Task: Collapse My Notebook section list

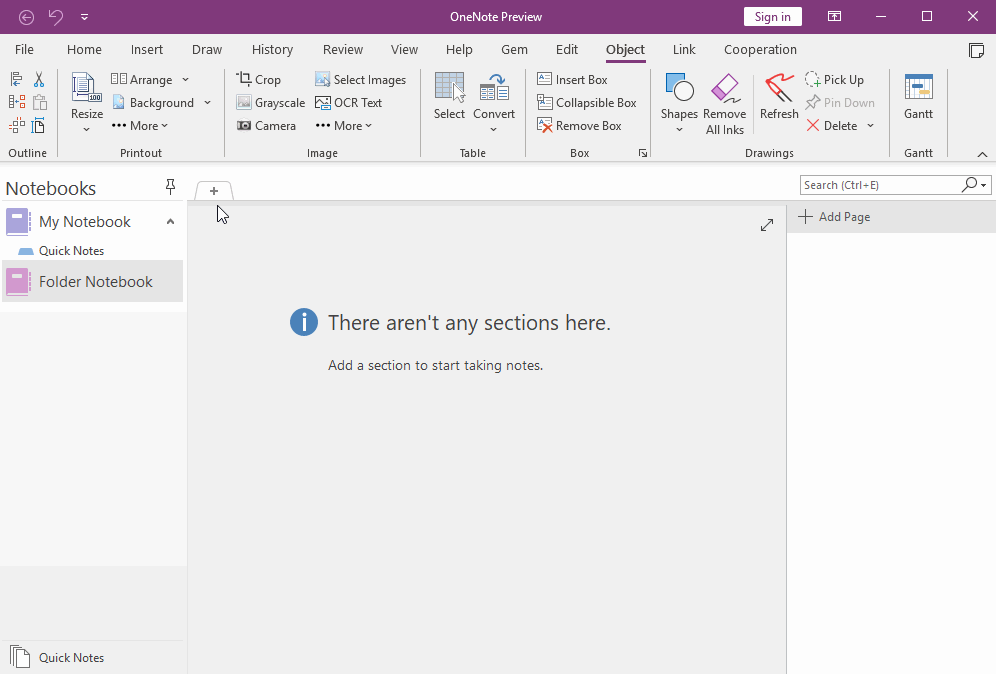Action: tap(170, 222)
